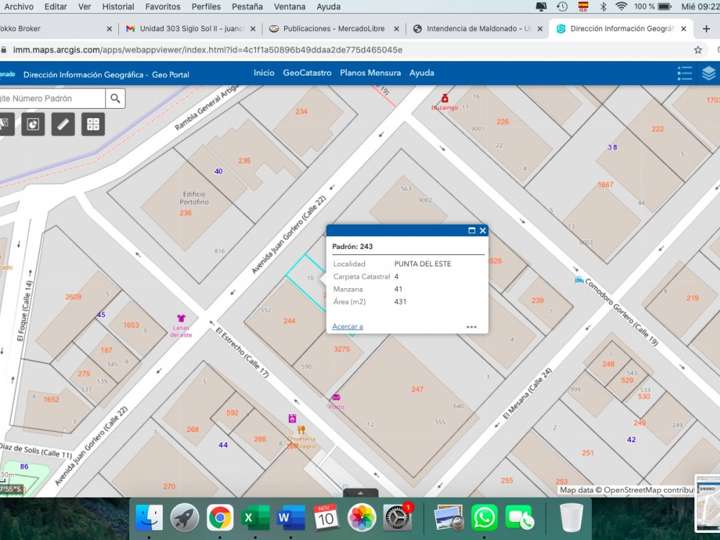
Task: Click the Ayuda navigation link
Action: point(422,73)
